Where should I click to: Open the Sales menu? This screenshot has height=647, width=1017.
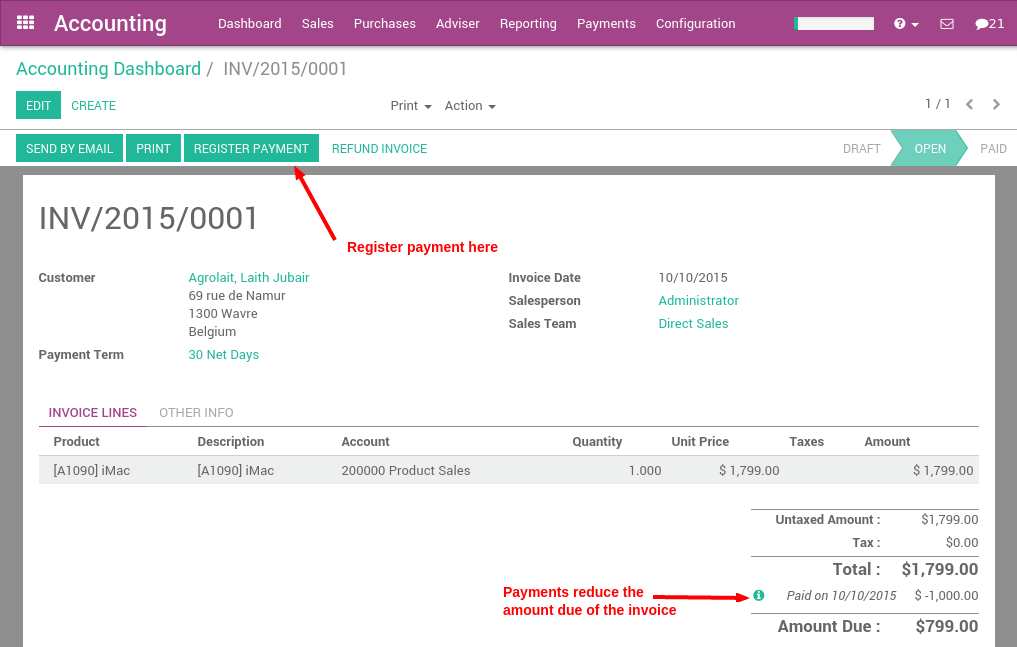click(x=317, y=23)
